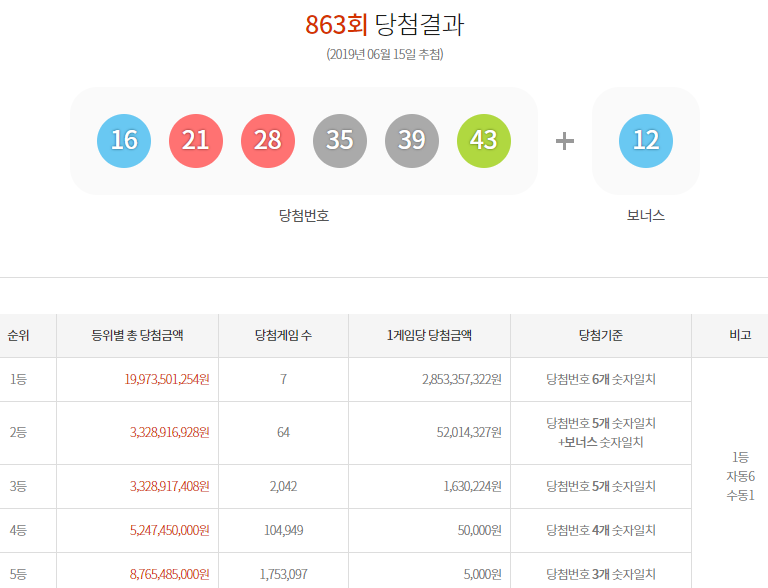Click the winner count 64
768x588 pixels.
pos(284,433)
